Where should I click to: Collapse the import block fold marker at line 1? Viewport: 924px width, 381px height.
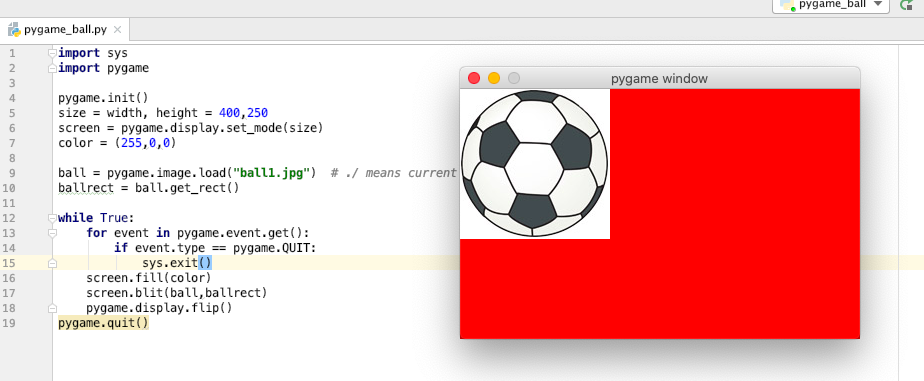click(52, 54)
